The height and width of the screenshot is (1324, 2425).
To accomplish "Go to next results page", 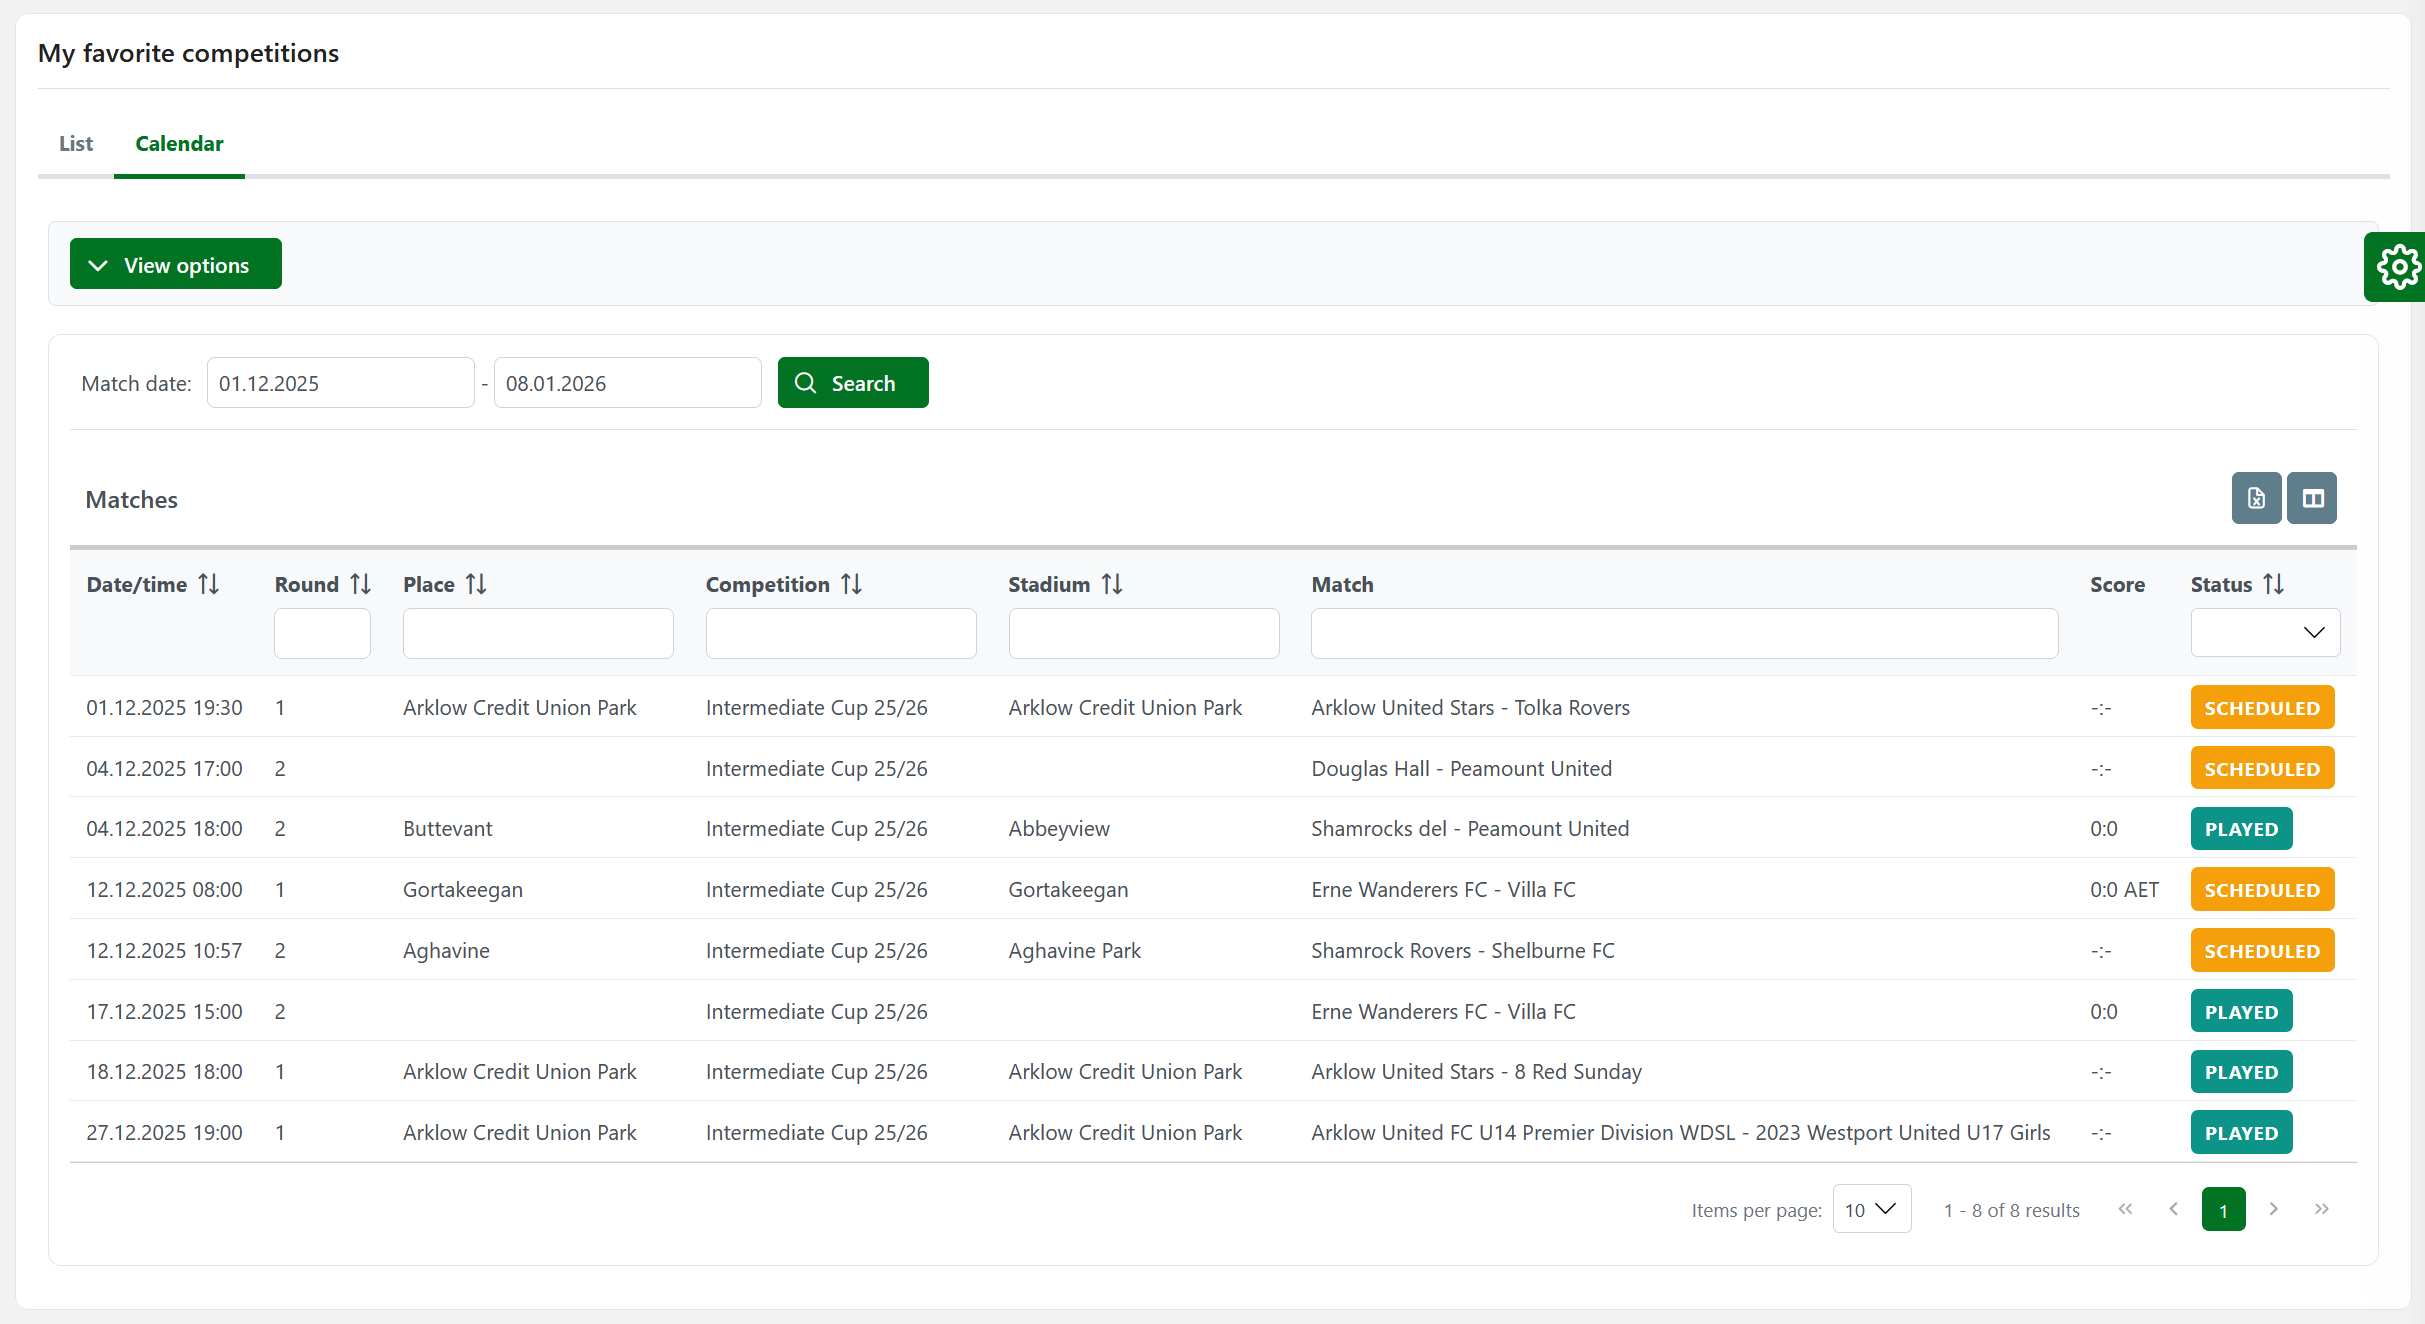I will [2273, 1209].
